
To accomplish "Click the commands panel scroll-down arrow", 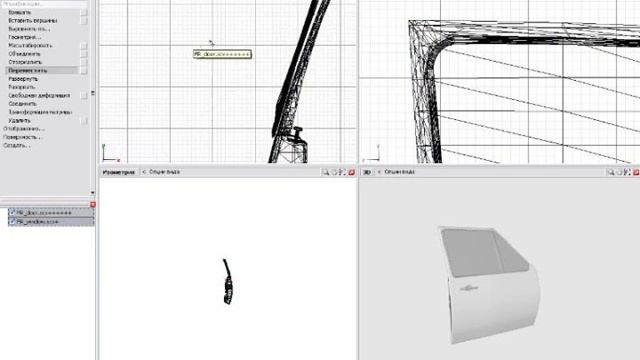I will (93, 192).
